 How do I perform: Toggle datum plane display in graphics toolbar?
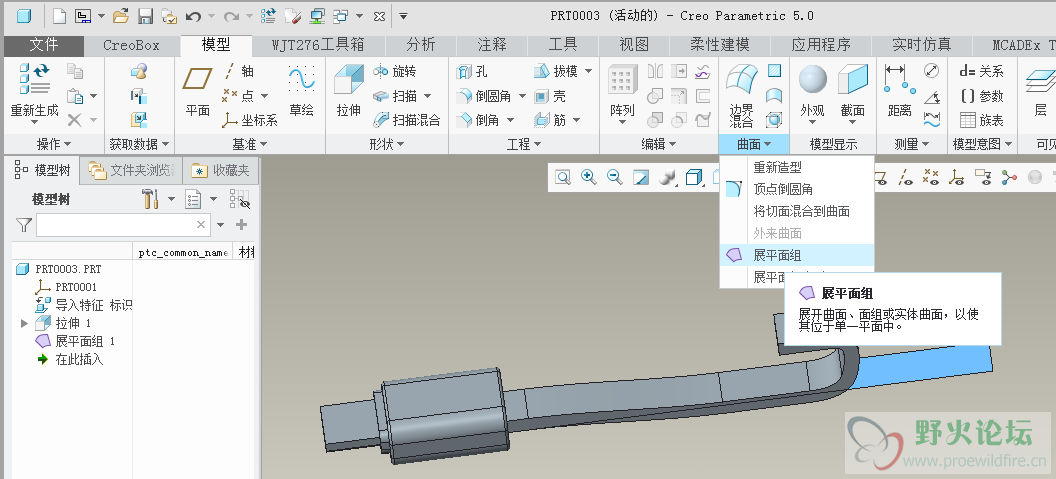[x=882, y=177]
